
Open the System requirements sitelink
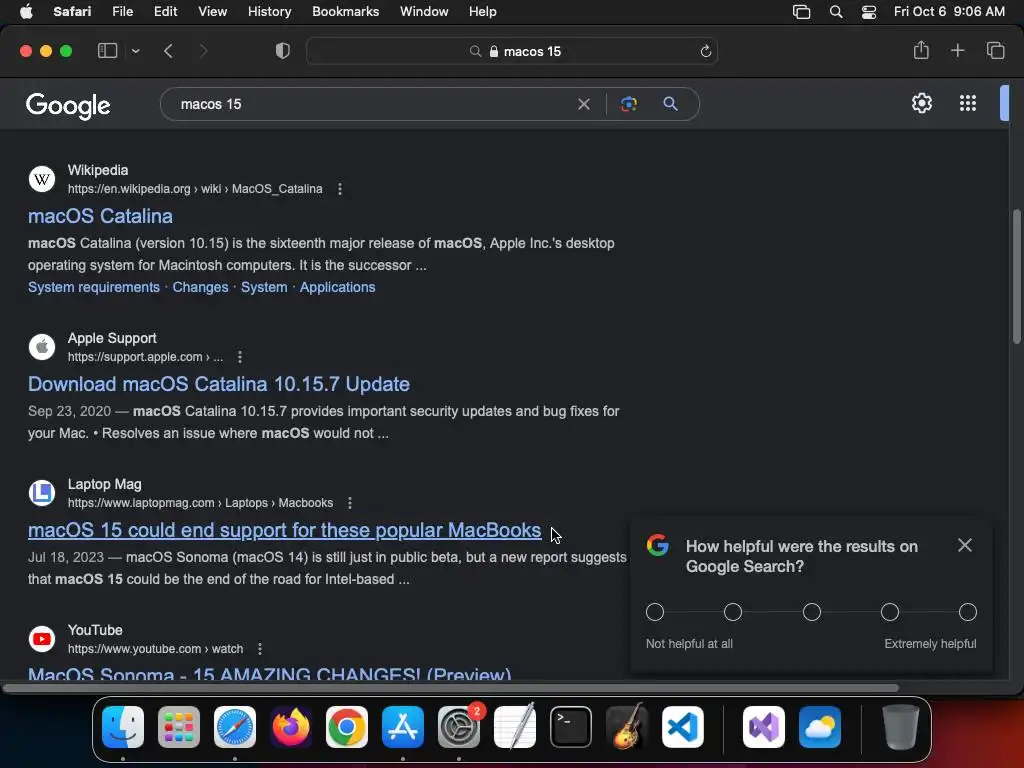click(93, 287)
